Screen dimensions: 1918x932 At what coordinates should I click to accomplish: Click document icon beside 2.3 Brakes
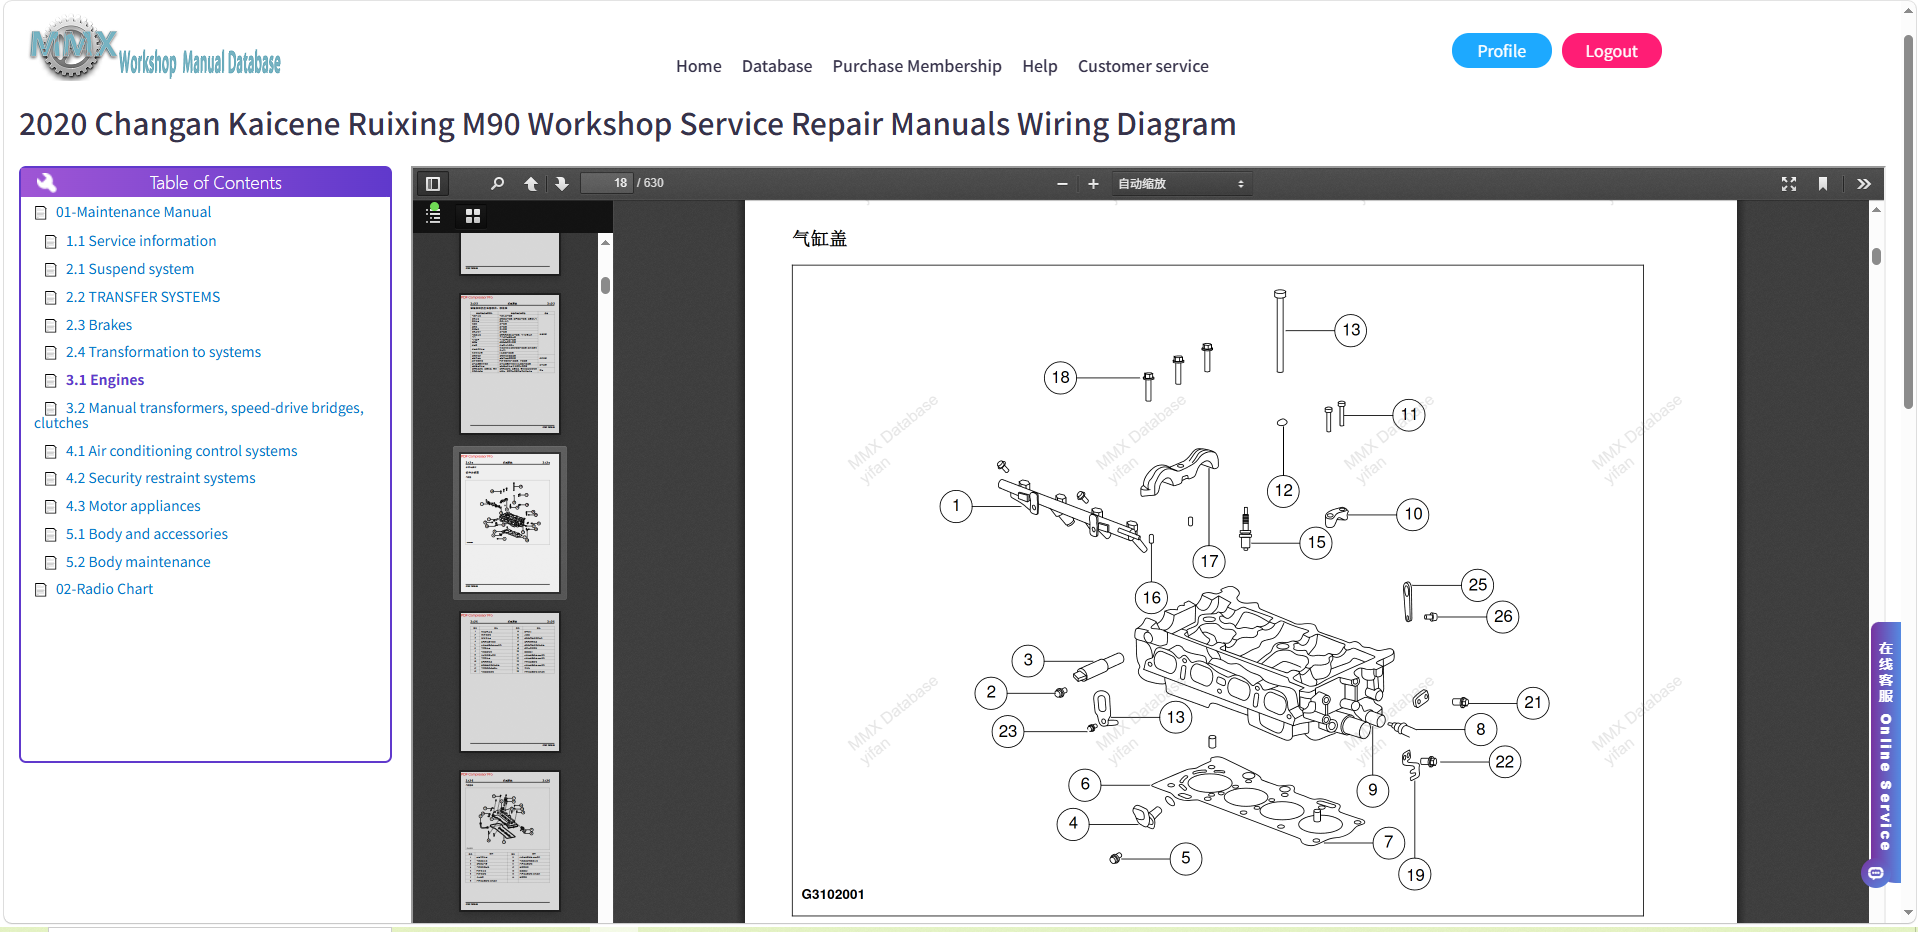pos(51,326)
